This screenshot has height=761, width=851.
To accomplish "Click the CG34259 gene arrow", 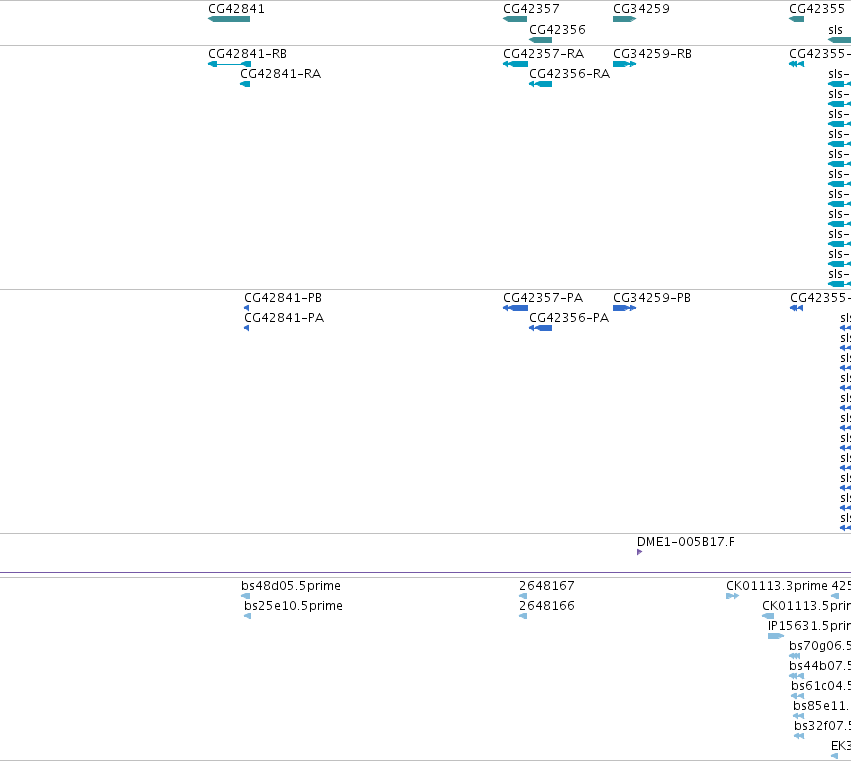I will (624, 19).
